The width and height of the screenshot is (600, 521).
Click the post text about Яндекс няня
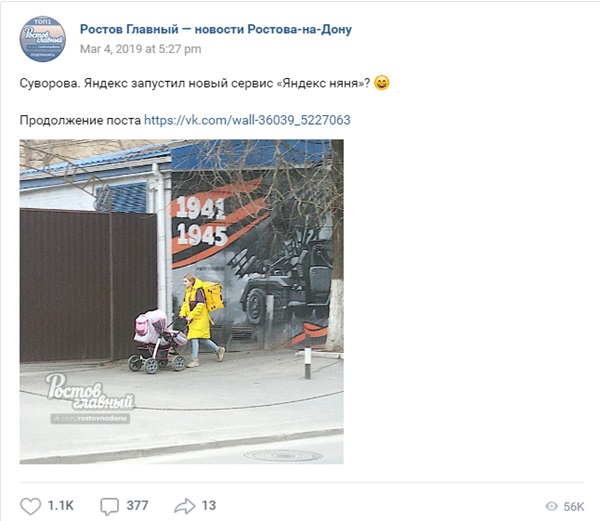(x=195, y=83)
